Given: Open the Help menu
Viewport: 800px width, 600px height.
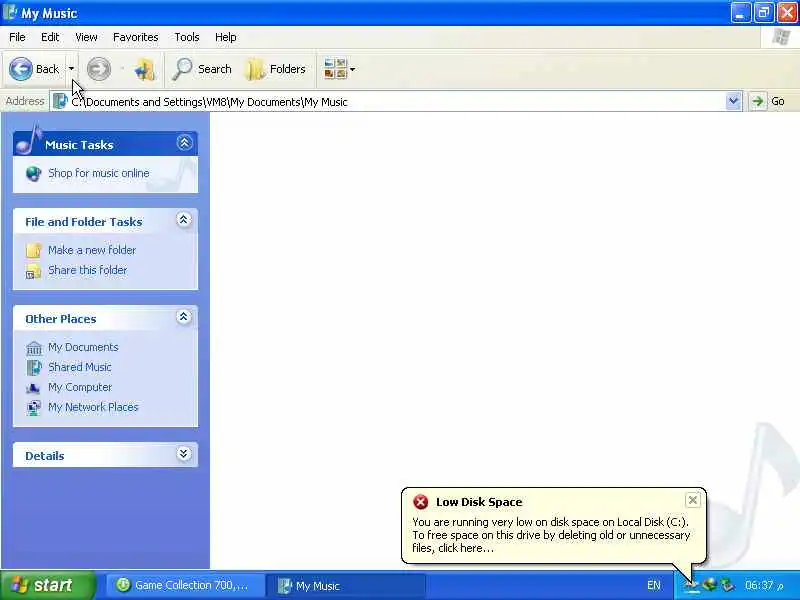Looking at the screenshot, I should click(x=226, y=37).
